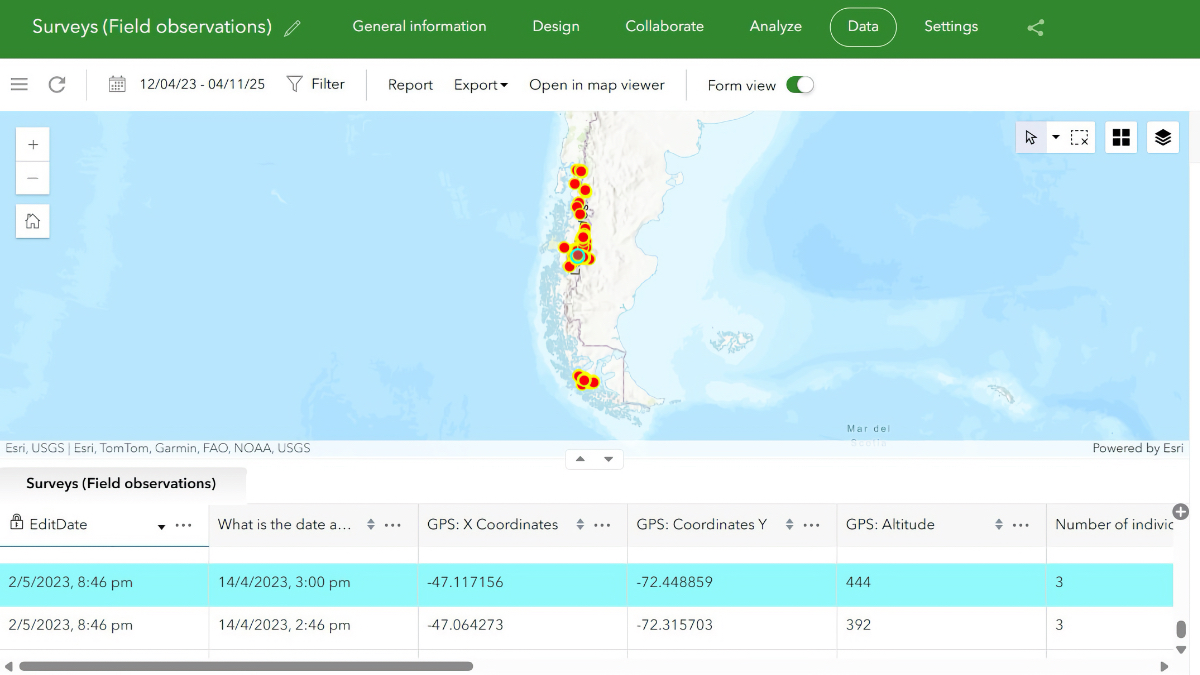Toggle the Form view switch
Image resolution: width=1200 pixels, height=675 pixels.
pyautogui.click(x=800, y=85)
